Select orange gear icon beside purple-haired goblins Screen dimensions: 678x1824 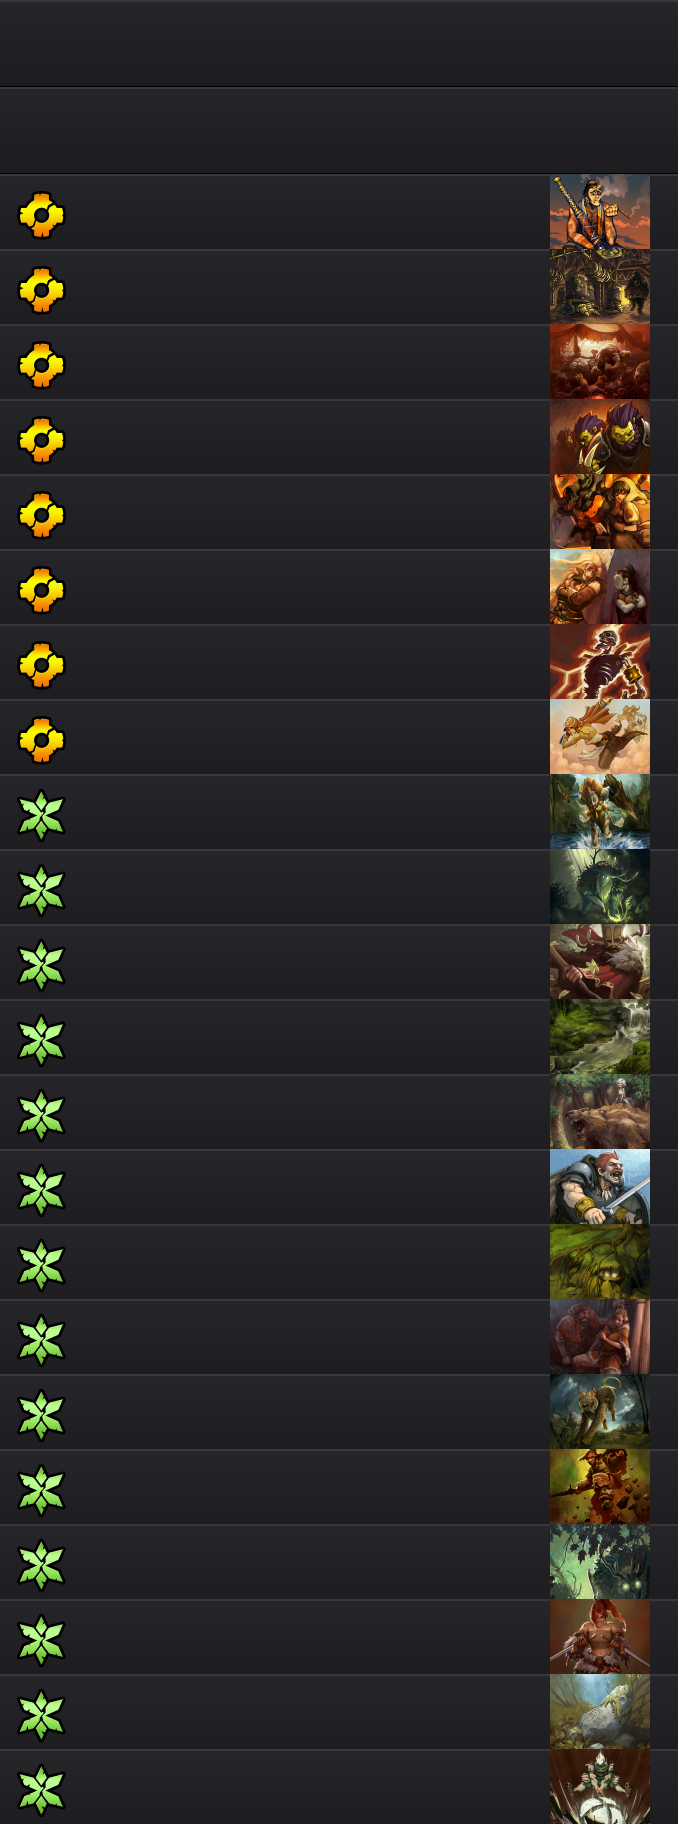coord(41,440)
